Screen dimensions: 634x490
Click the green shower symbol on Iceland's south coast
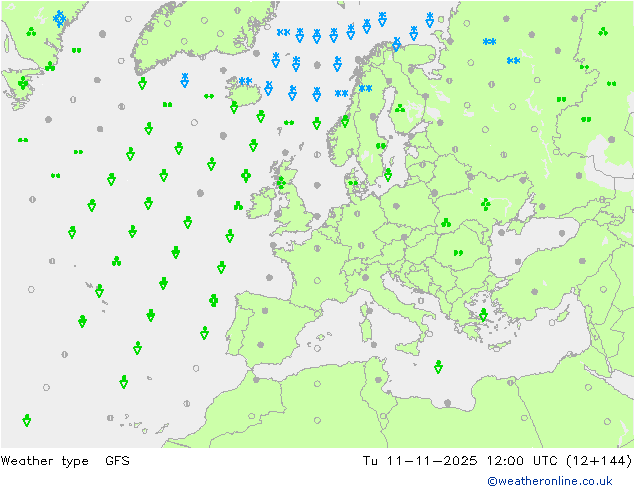(234, 107)
